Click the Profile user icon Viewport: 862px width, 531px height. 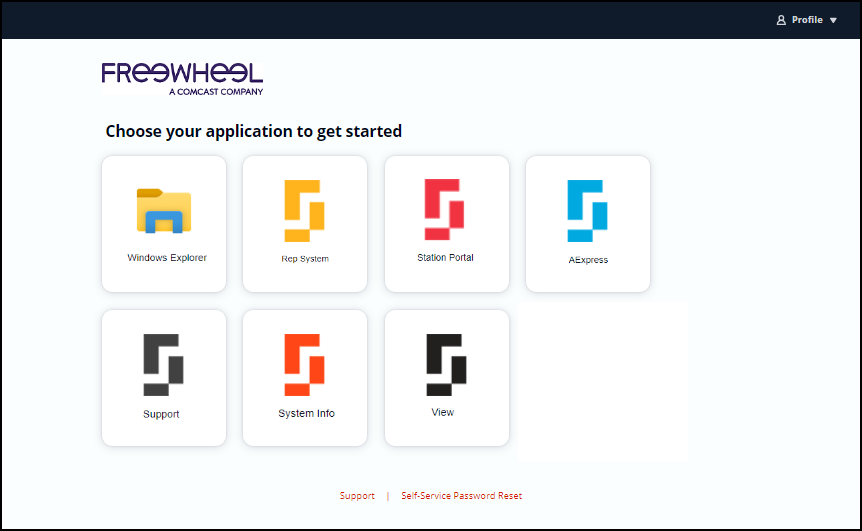pos(781,20)
